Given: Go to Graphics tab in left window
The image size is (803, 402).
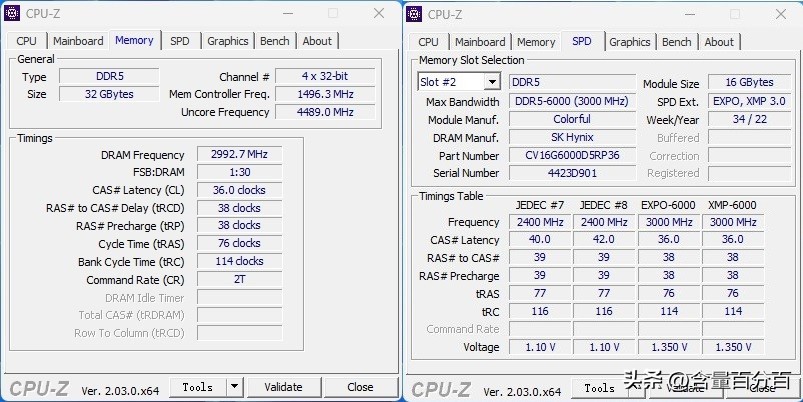Looking at the screenshot, I should point(228,41).
